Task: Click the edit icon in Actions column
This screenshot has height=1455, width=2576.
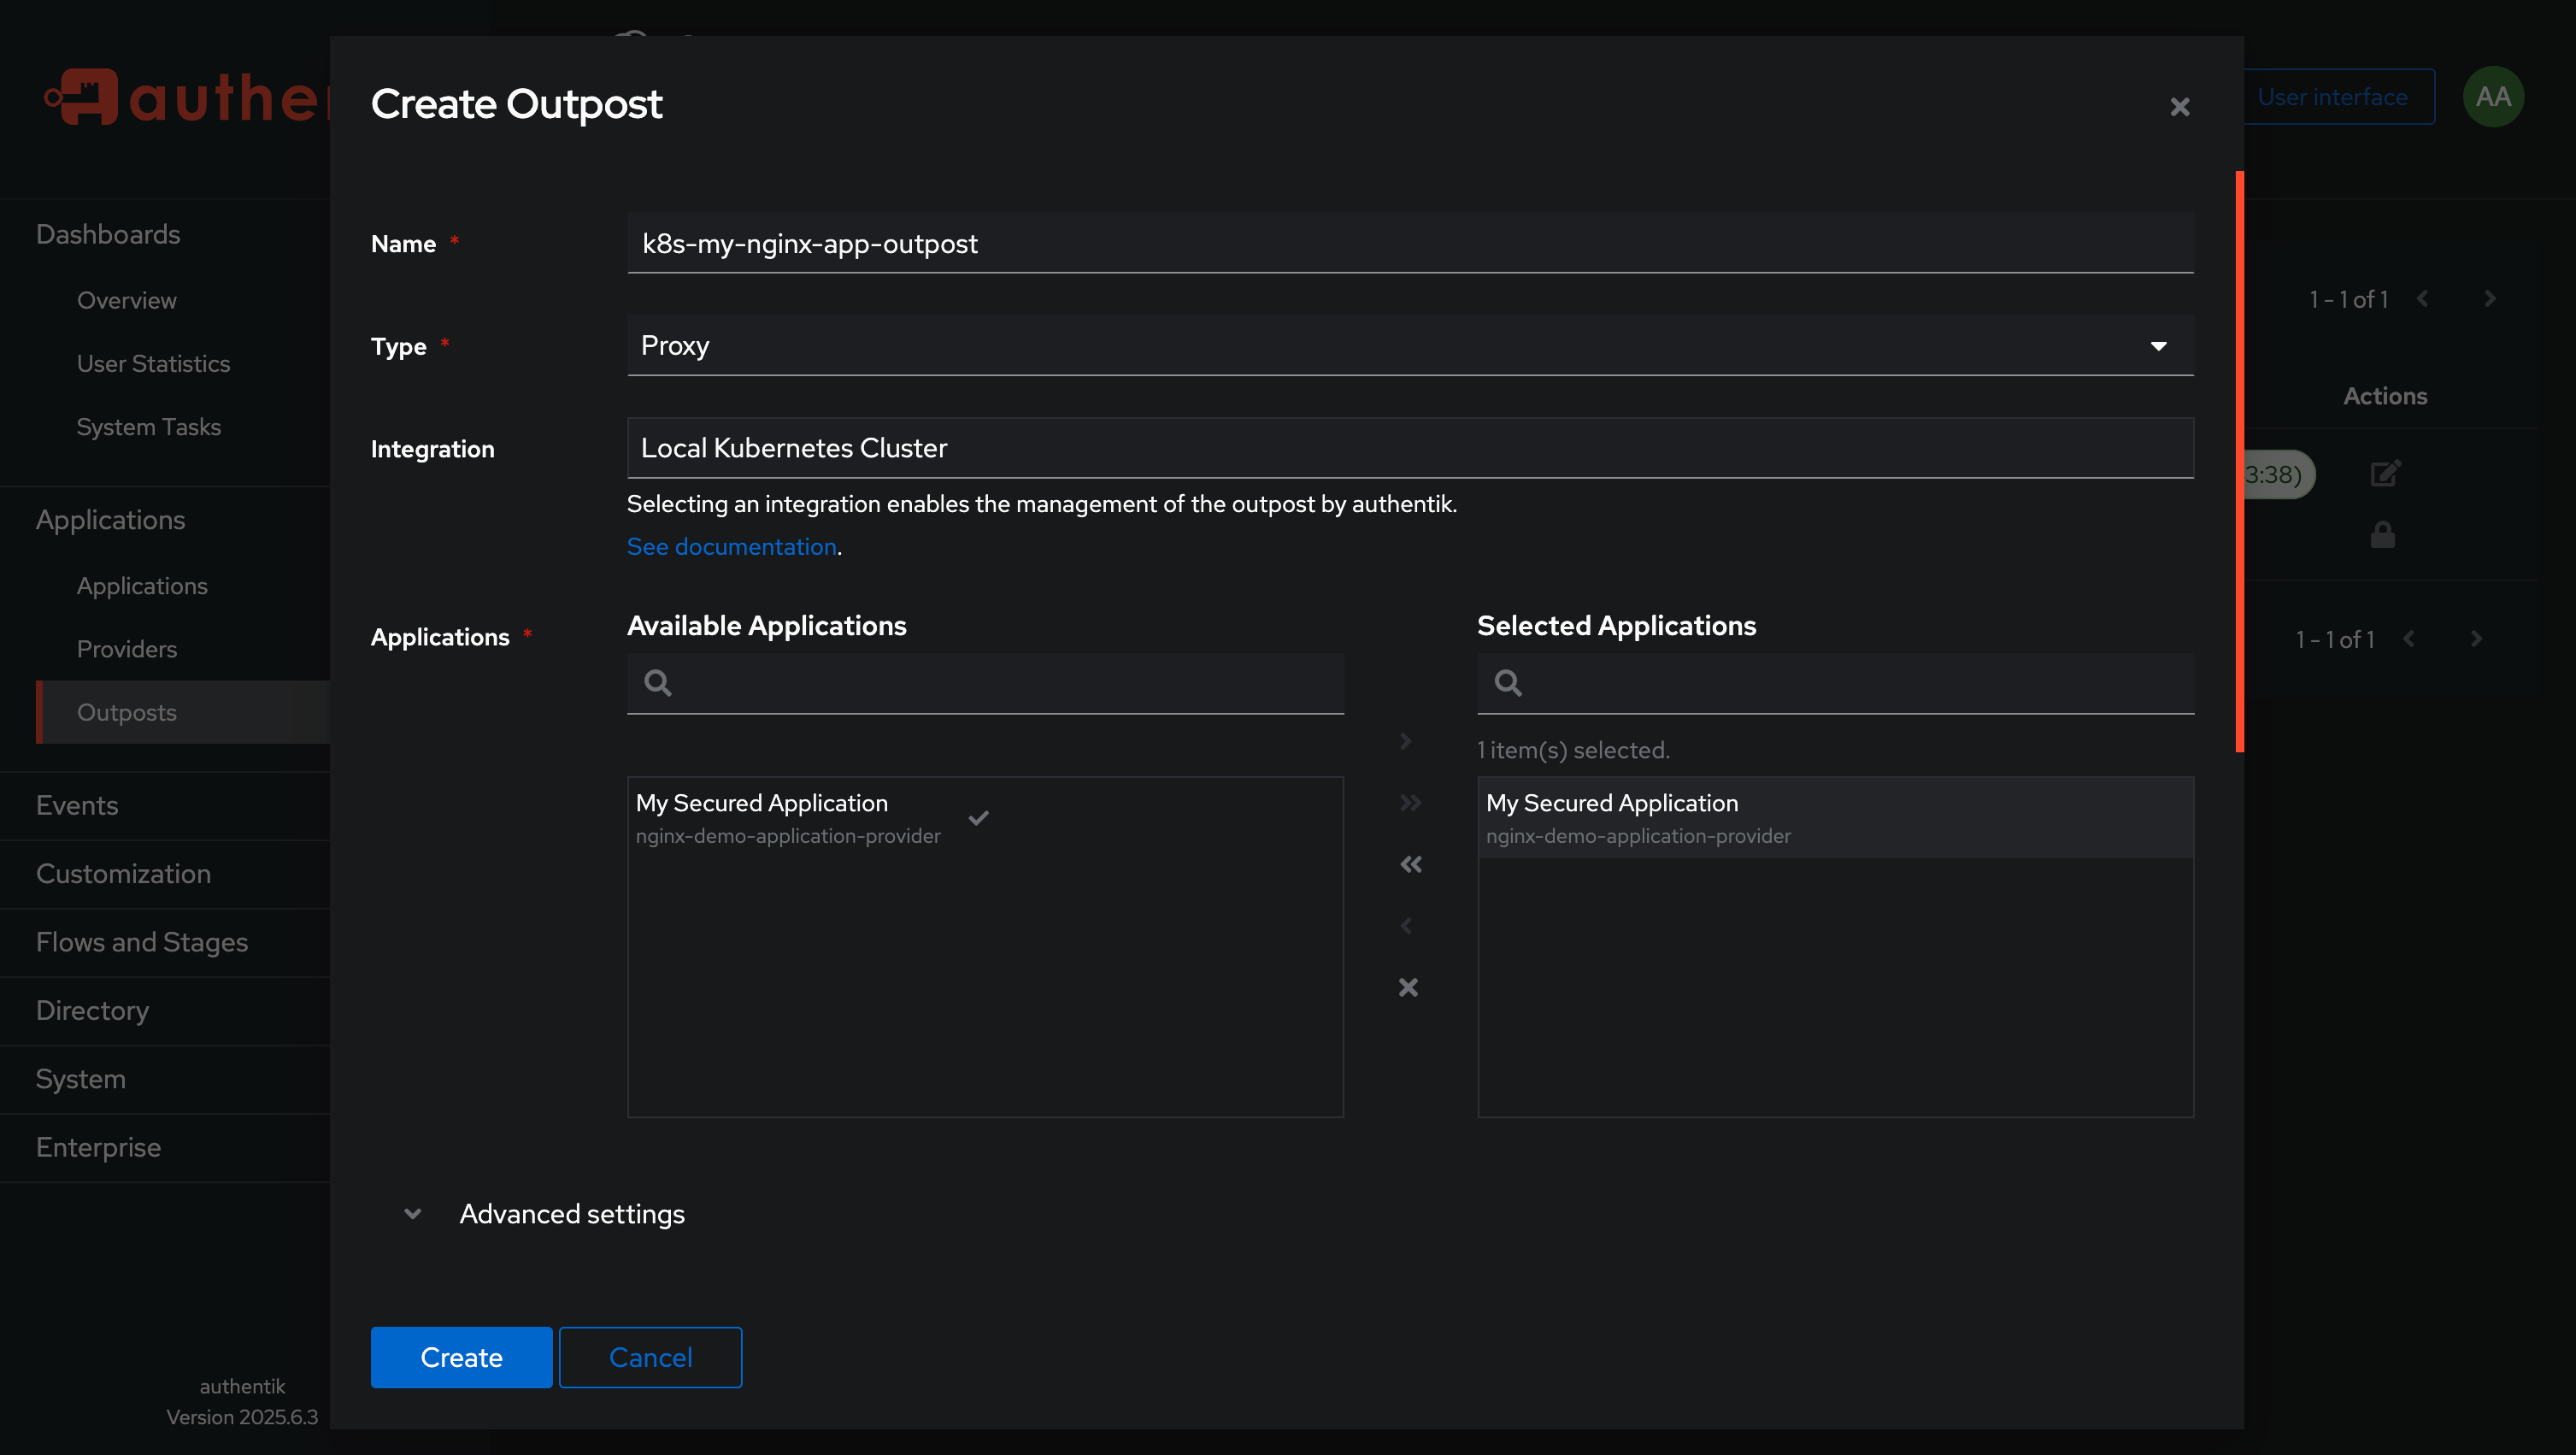Action: pyautogui.click(x=2385, y=473)
